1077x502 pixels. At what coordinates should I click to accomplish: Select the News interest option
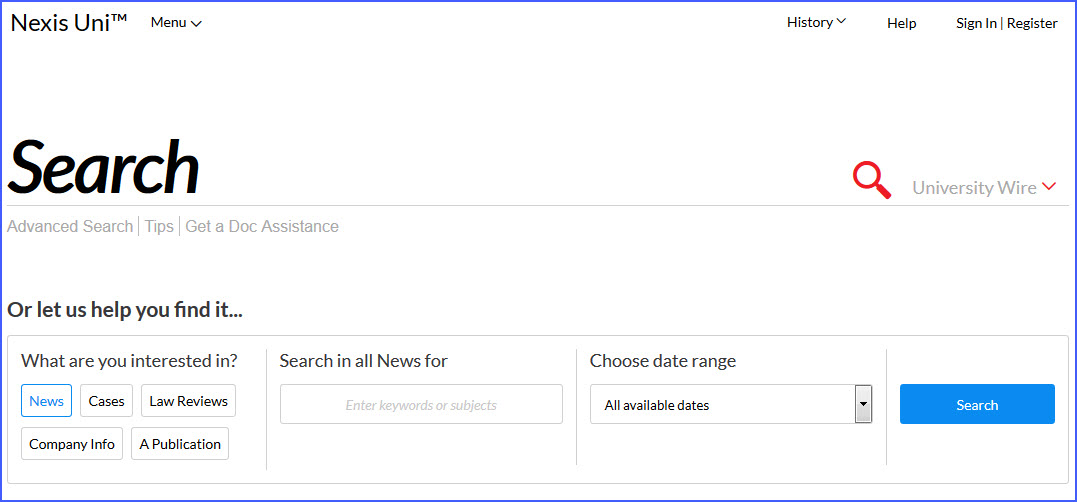click(x=47, y=401)
